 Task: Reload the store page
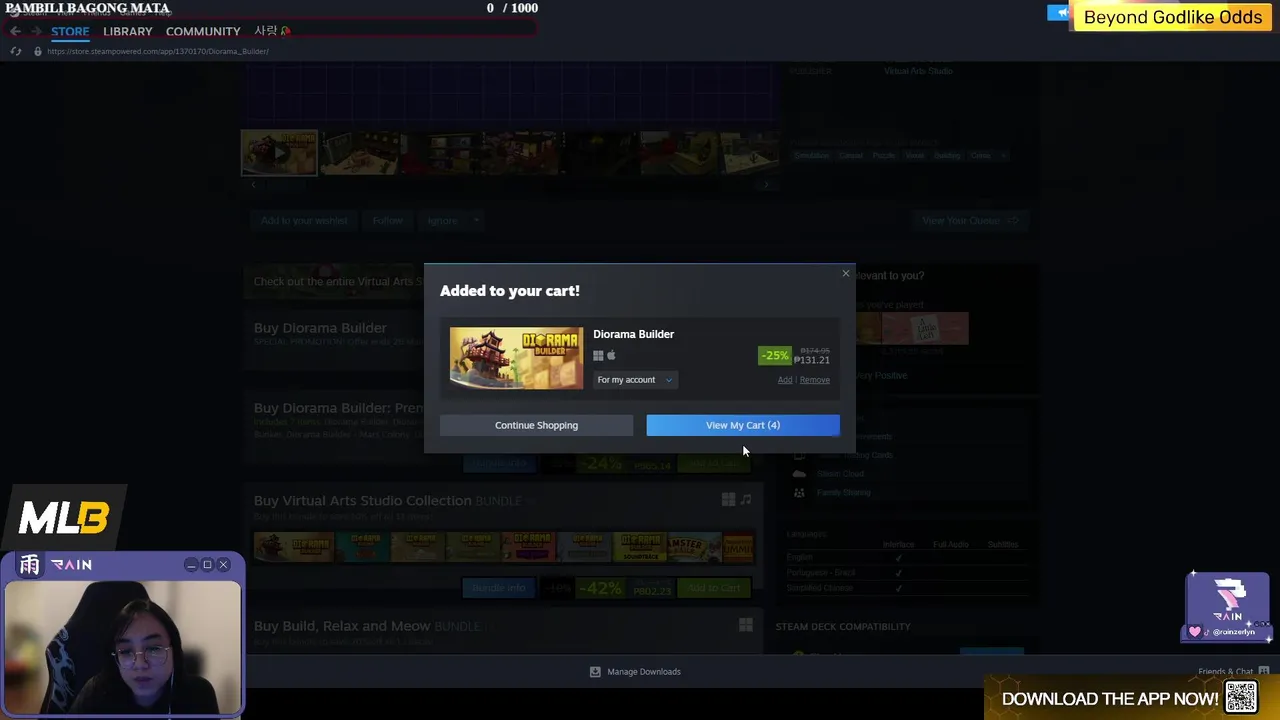point(15,51)
